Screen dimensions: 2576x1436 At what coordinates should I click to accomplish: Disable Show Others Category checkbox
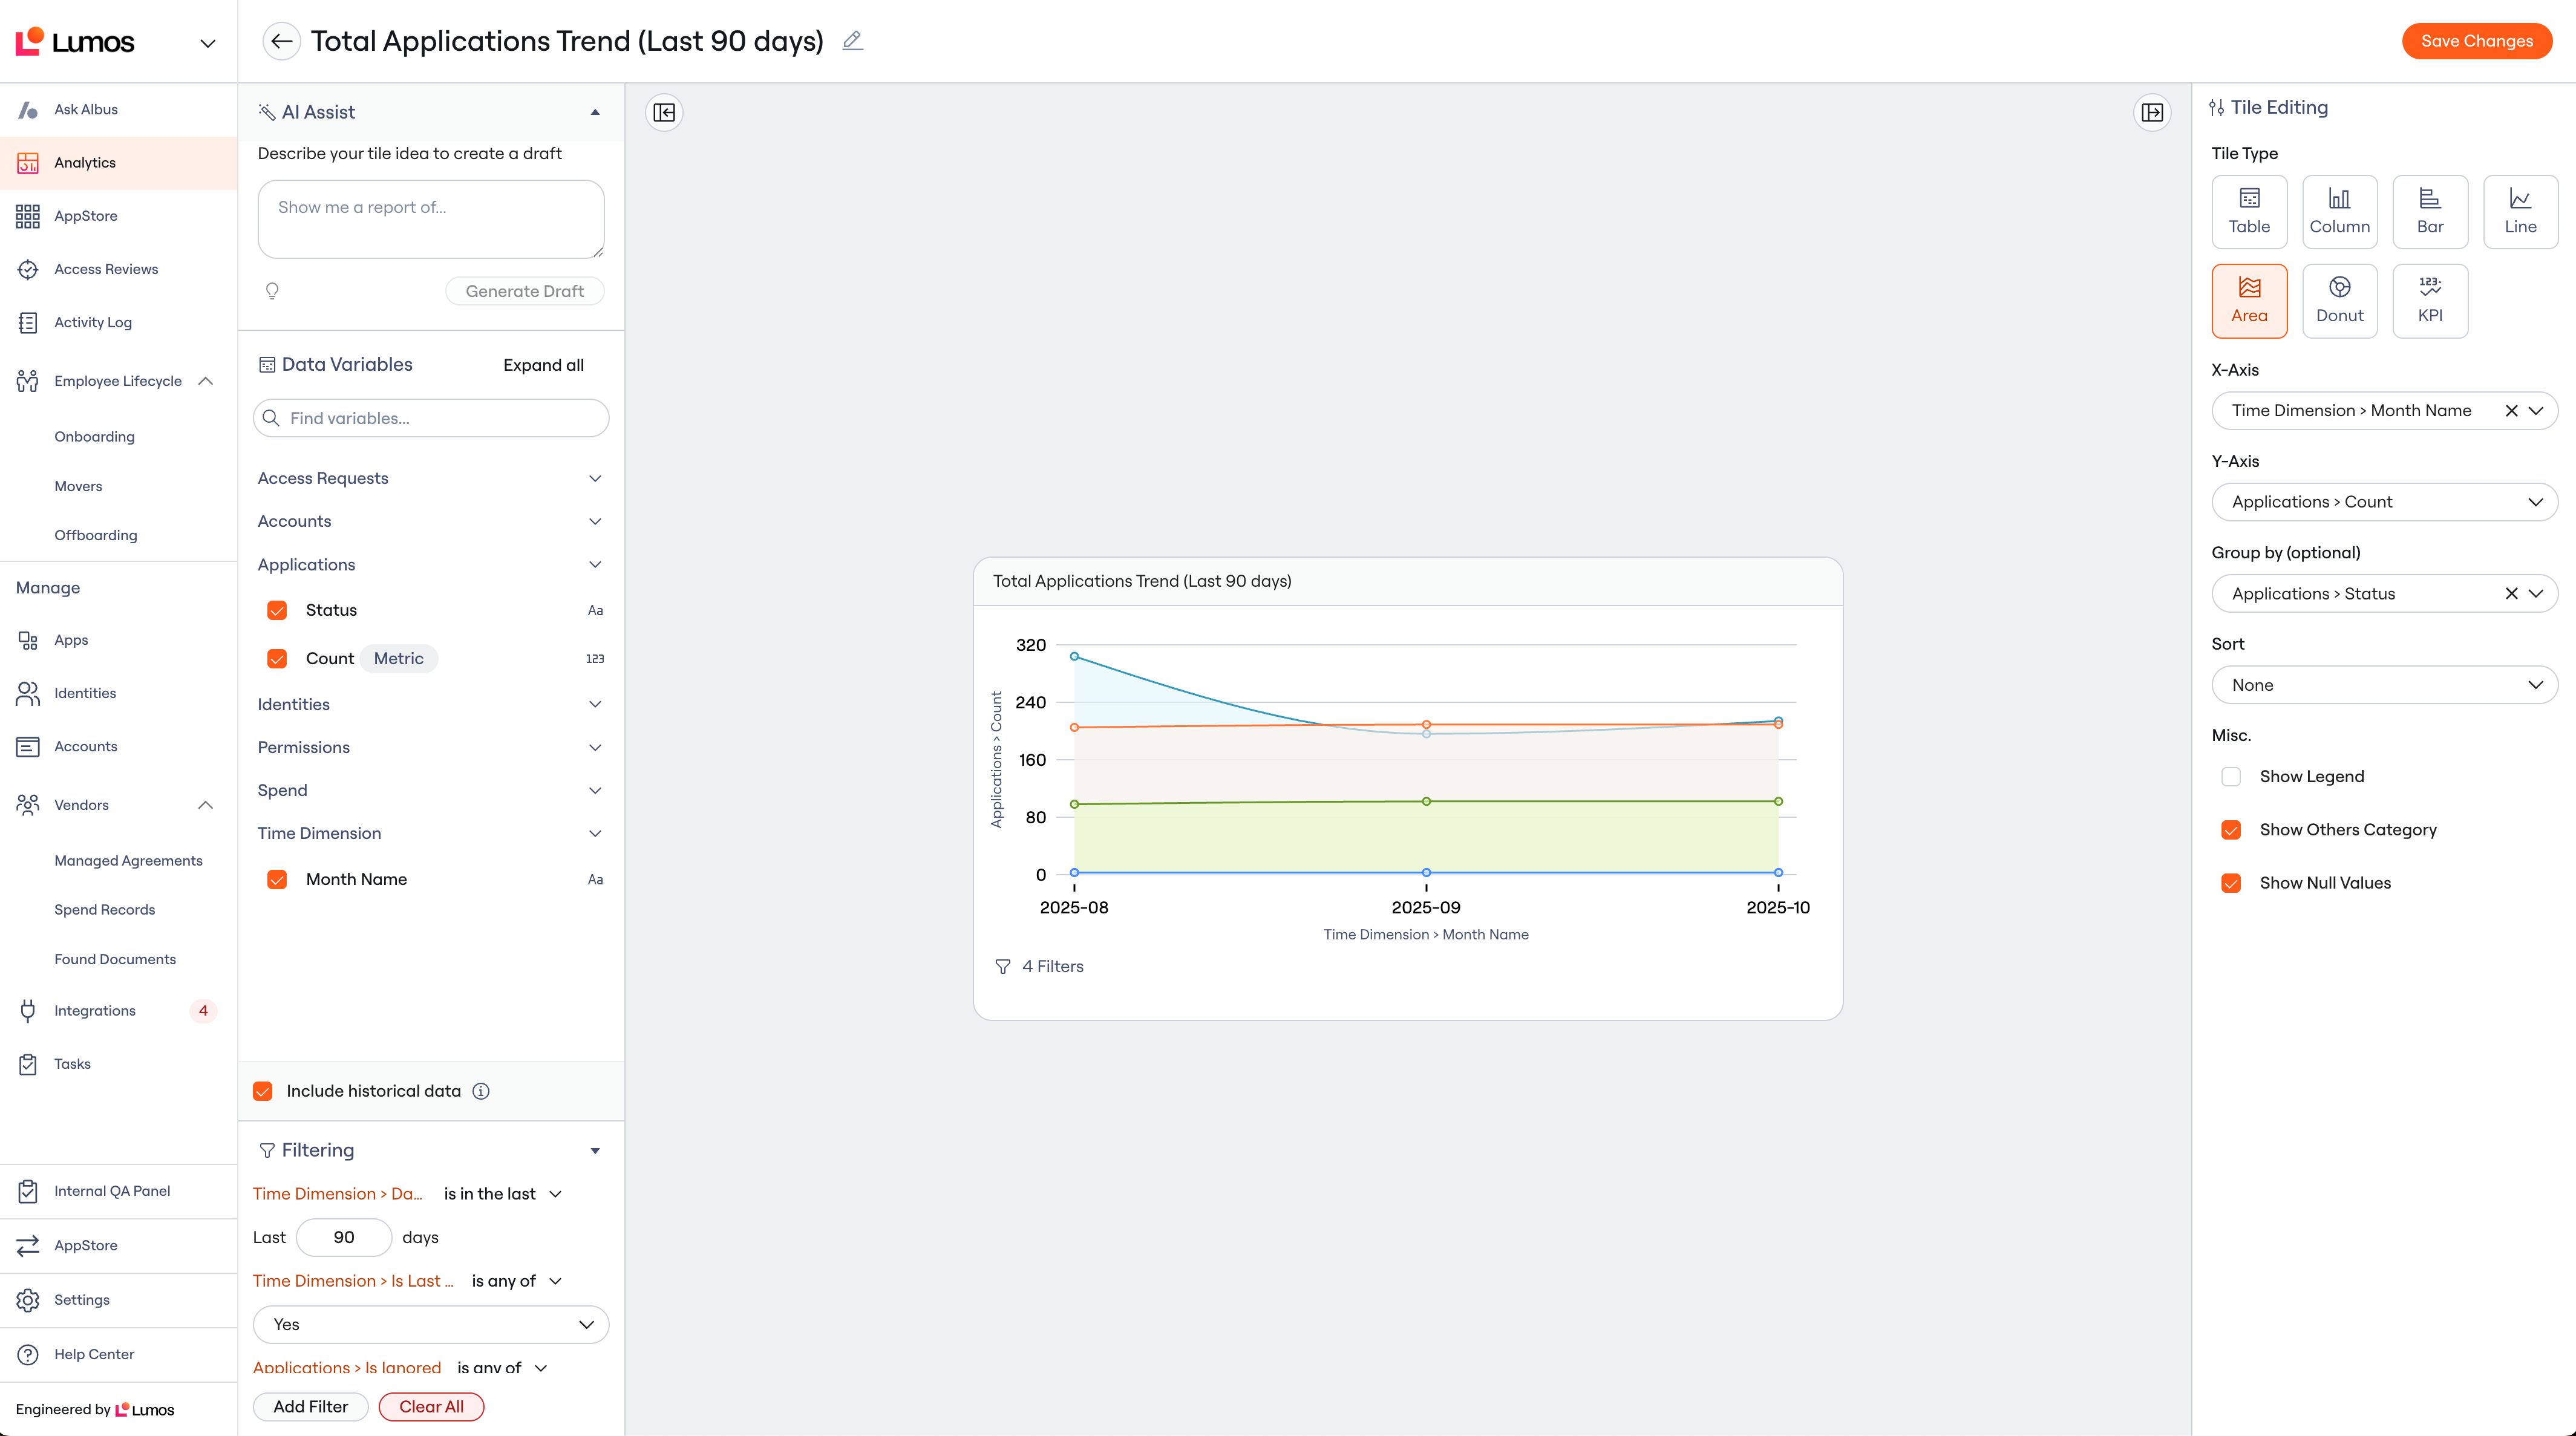[2231, 830]
